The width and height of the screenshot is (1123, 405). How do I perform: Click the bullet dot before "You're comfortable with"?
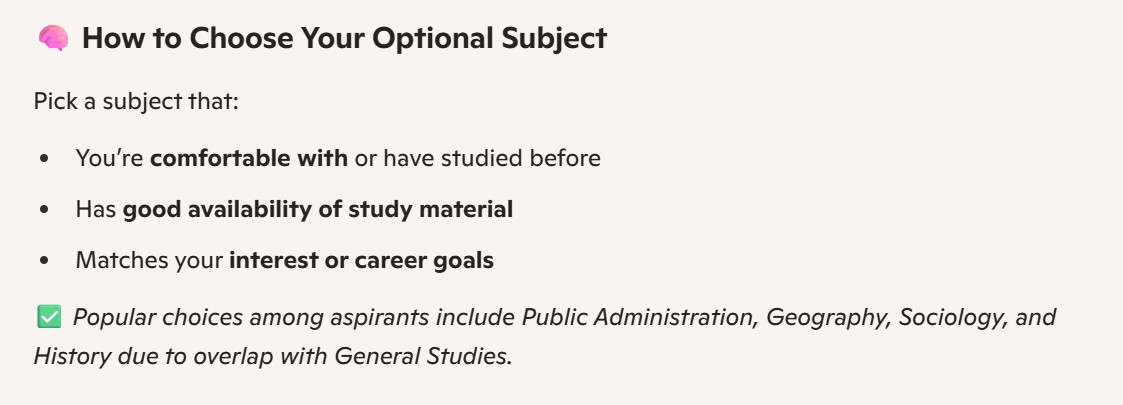point(43,158)
